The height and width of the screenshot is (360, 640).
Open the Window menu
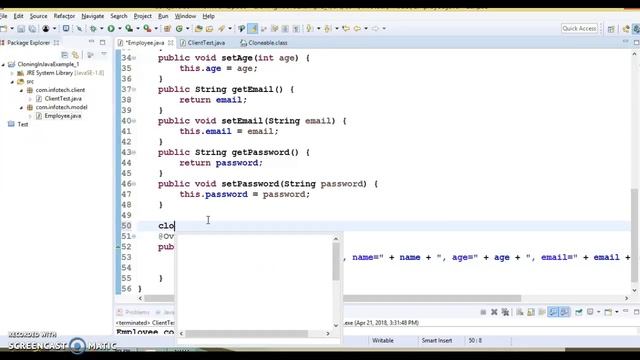pos(185,16)
